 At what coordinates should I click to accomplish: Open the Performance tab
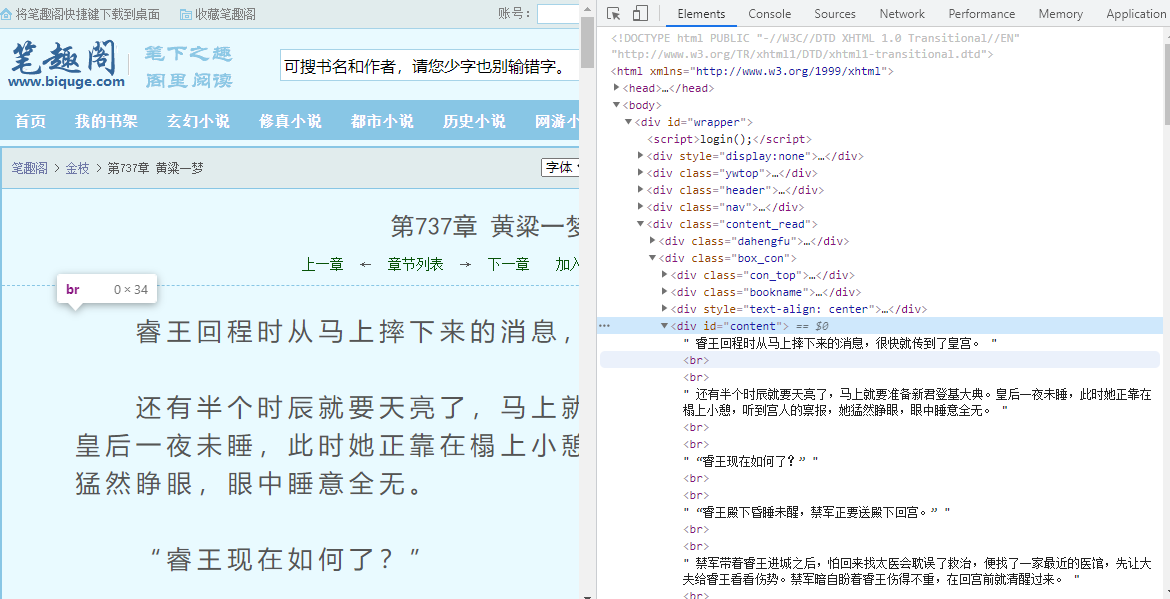[x=981, y=13]
